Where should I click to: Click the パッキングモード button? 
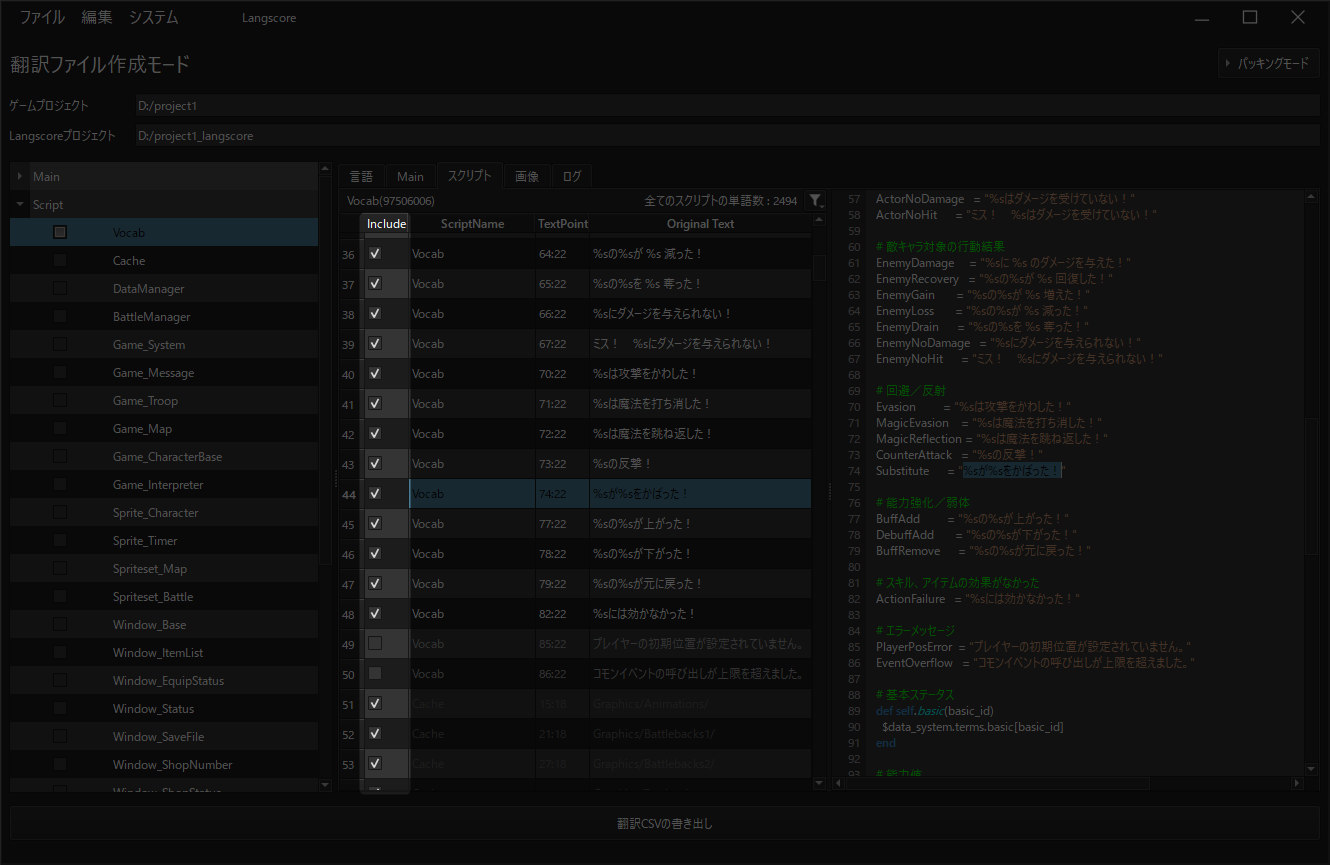tap(1268, 63)
